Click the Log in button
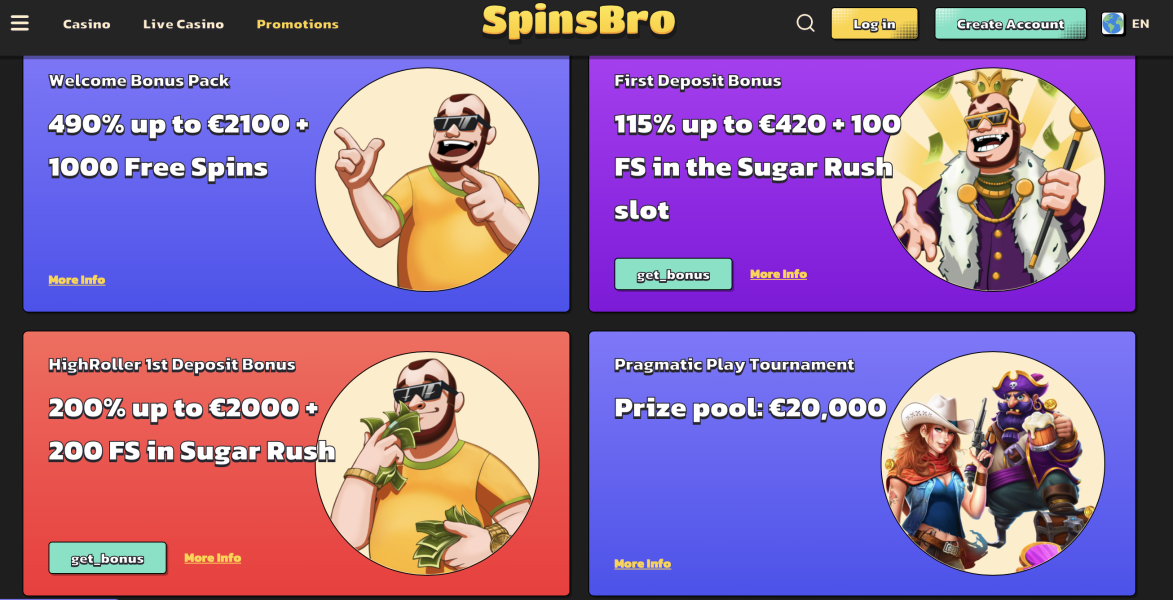The image size is (1173, 600). [875, 24]
